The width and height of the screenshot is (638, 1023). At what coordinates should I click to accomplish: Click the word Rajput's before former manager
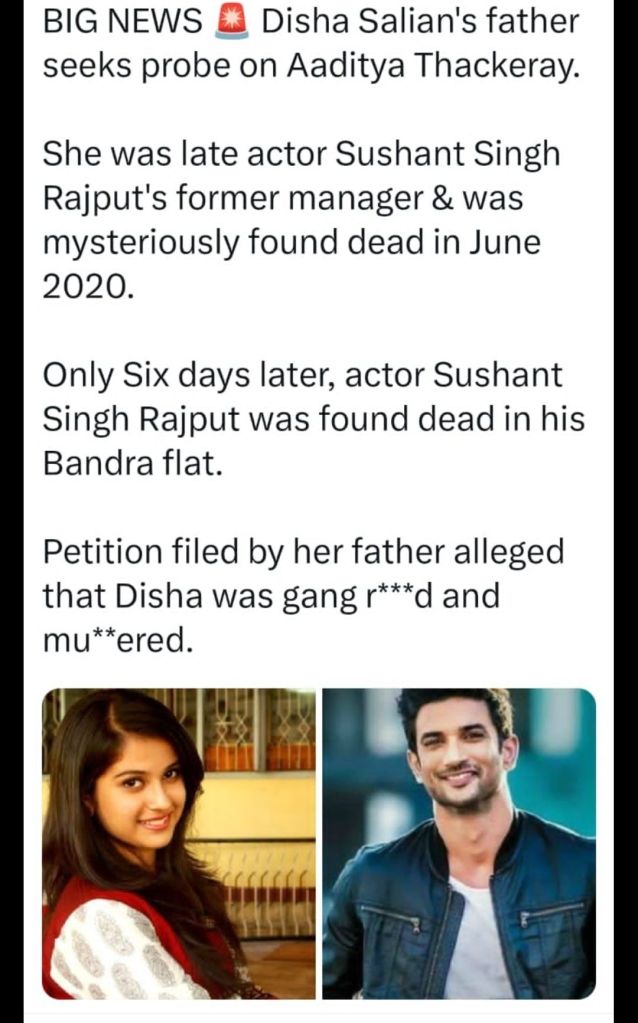(x=106, y=199)
